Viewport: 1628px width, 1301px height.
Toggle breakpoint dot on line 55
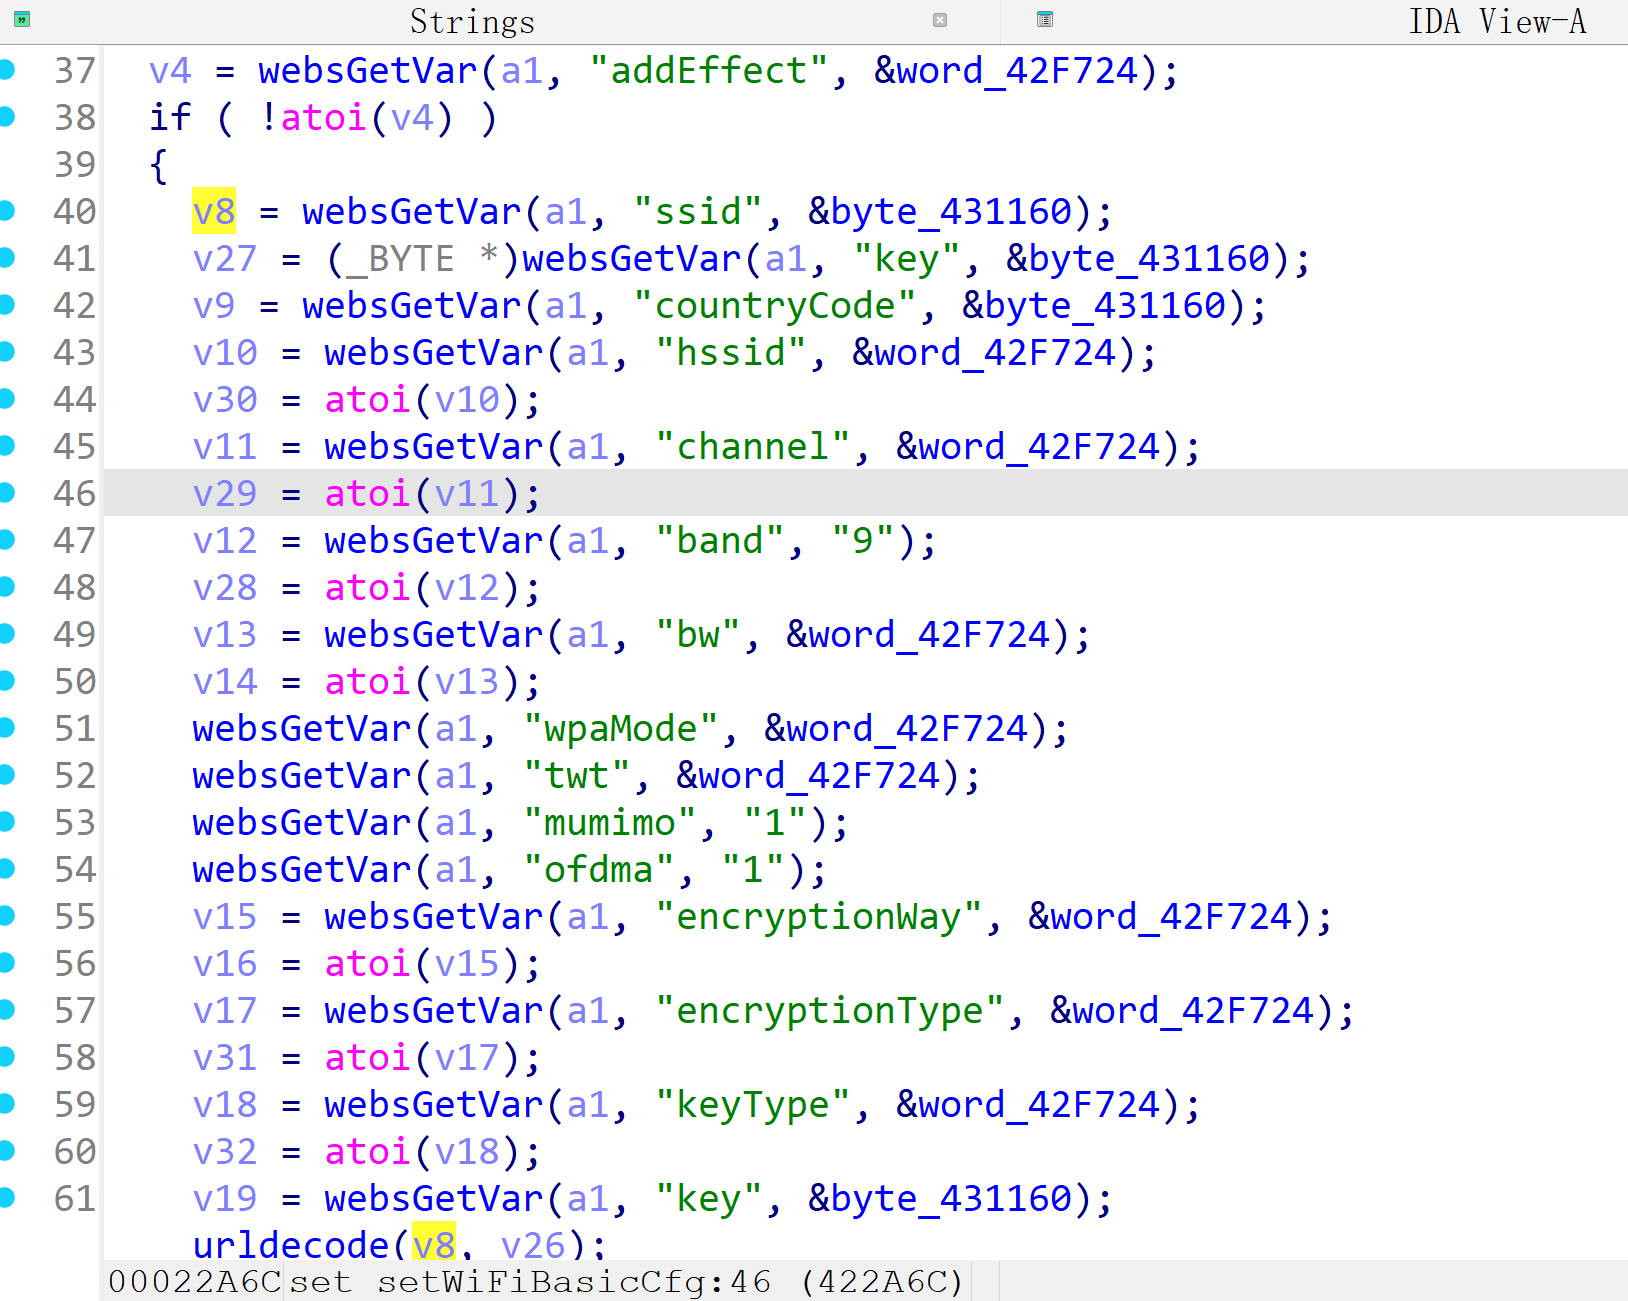tap(7, 915)
